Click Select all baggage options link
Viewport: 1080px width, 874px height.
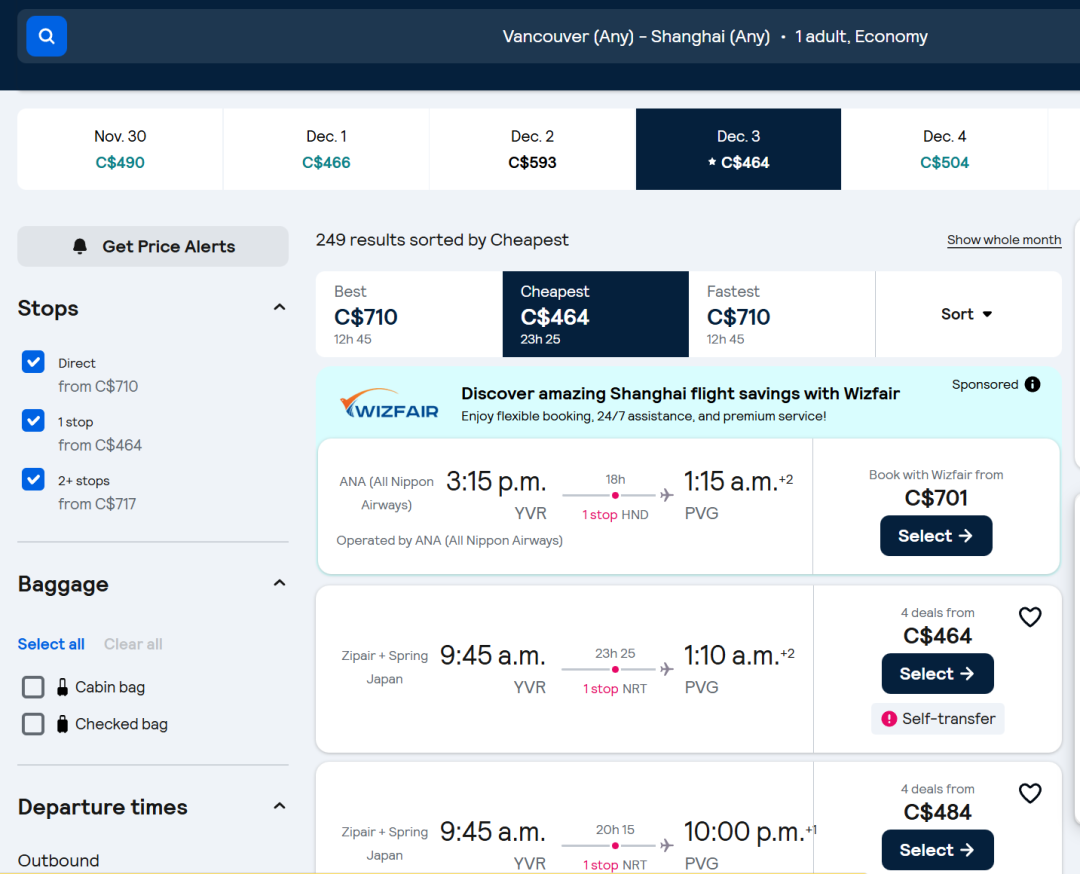51,644
